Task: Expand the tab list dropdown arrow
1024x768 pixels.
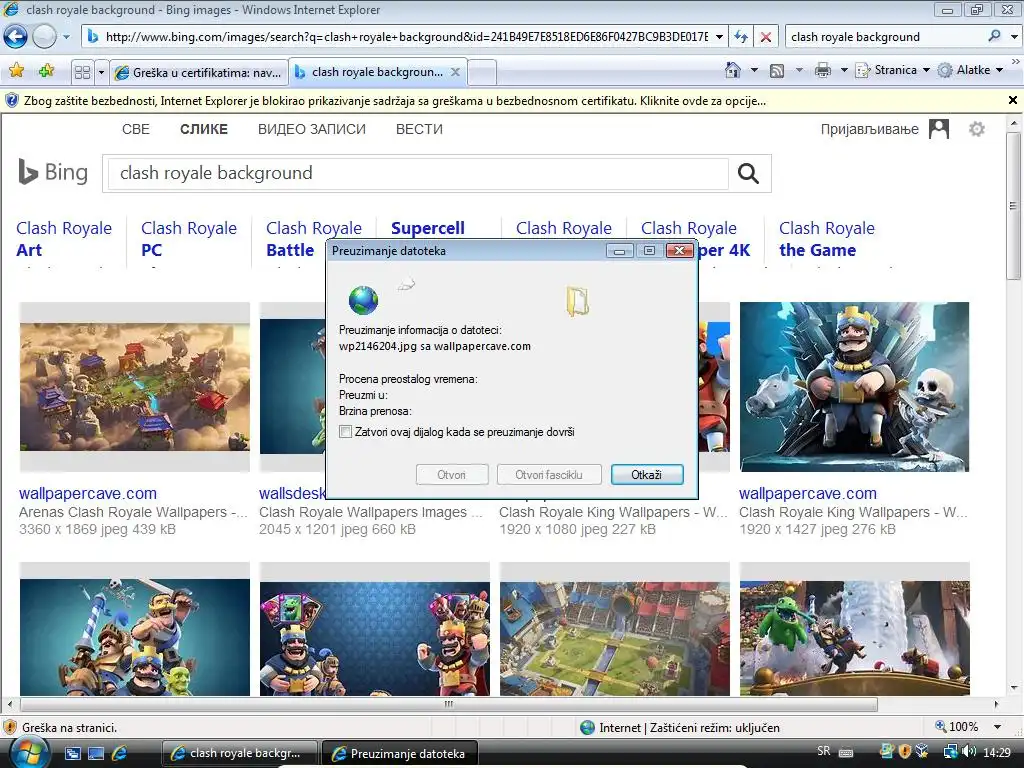Action: click(x=101, y=72)
